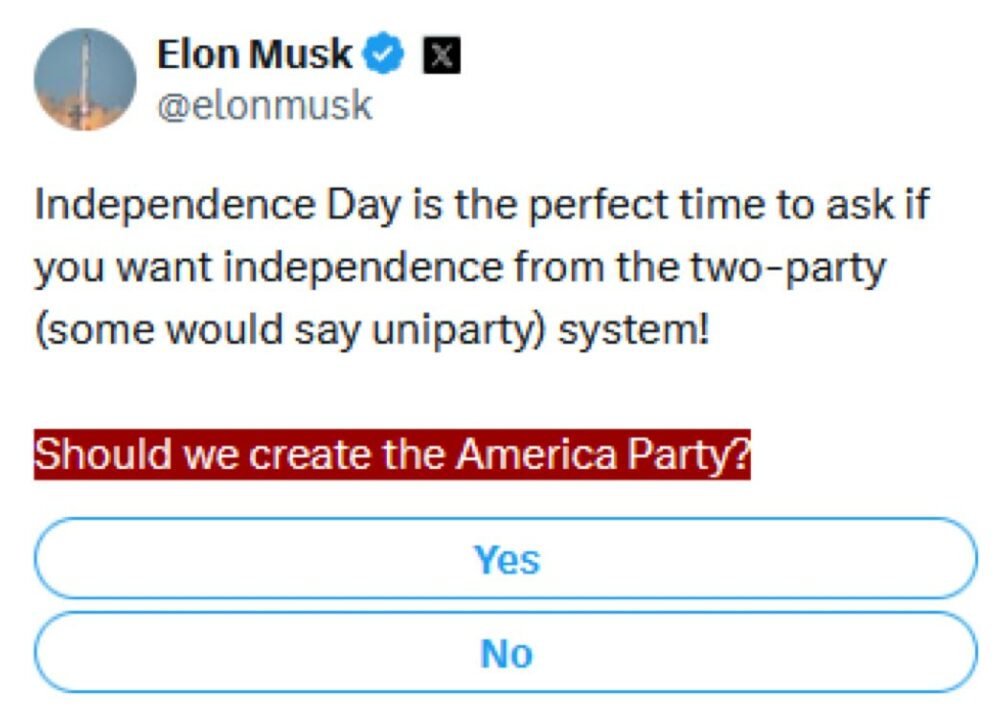
Task: Vote Yes in the poll
Action: (506, 559)
